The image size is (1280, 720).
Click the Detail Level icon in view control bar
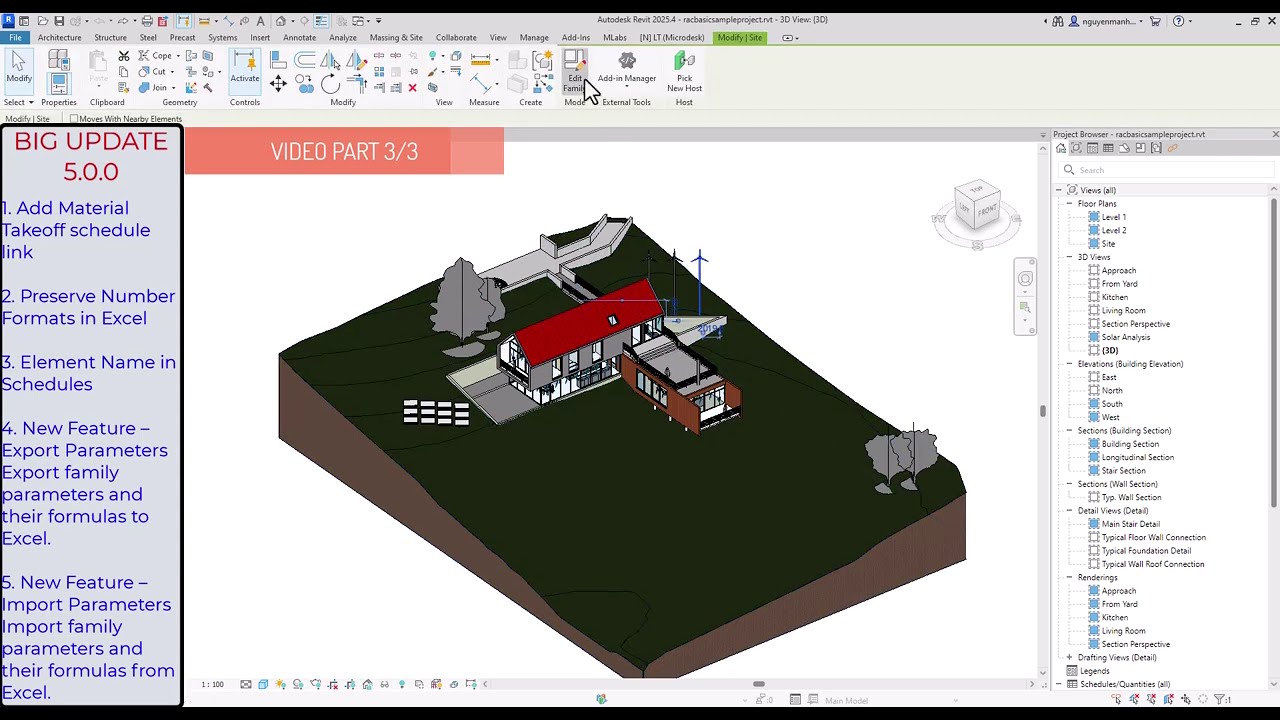click(246, 684)
